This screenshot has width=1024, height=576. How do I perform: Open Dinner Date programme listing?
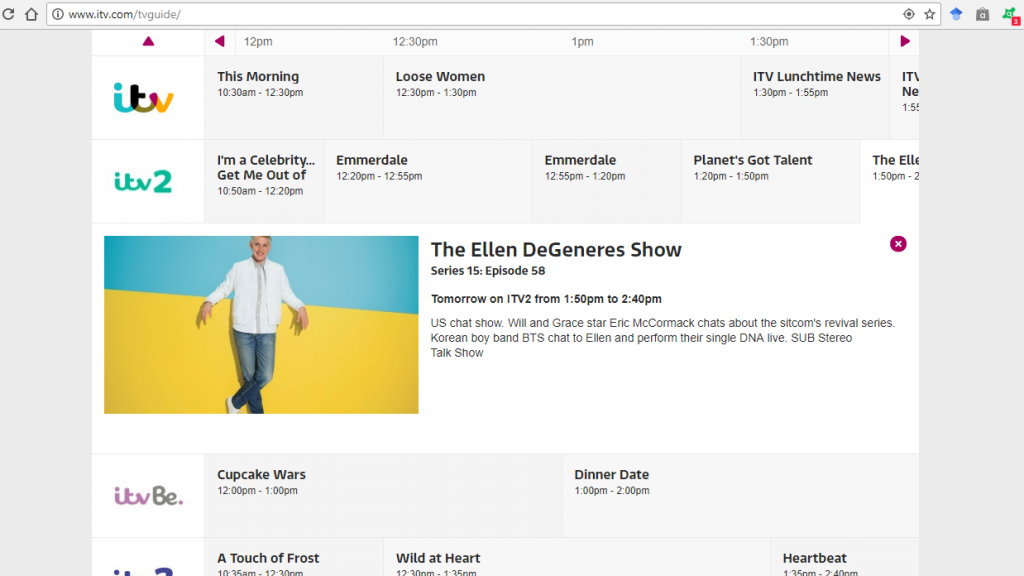pos(741,496)
